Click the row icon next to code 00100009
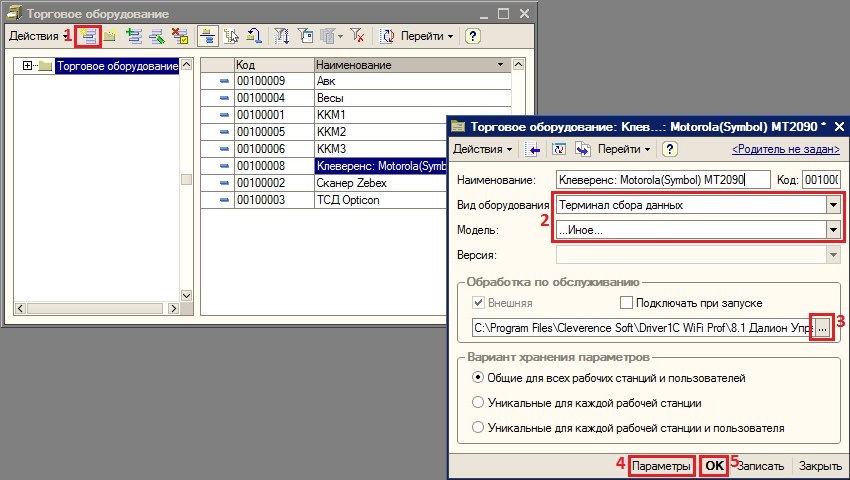The image size is (850, 480). tap(224, 81)
